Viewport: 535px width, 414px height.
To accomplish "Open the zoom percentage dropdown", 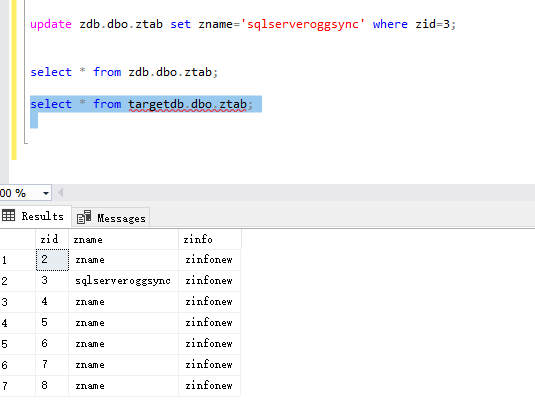I will pos(46,193).
